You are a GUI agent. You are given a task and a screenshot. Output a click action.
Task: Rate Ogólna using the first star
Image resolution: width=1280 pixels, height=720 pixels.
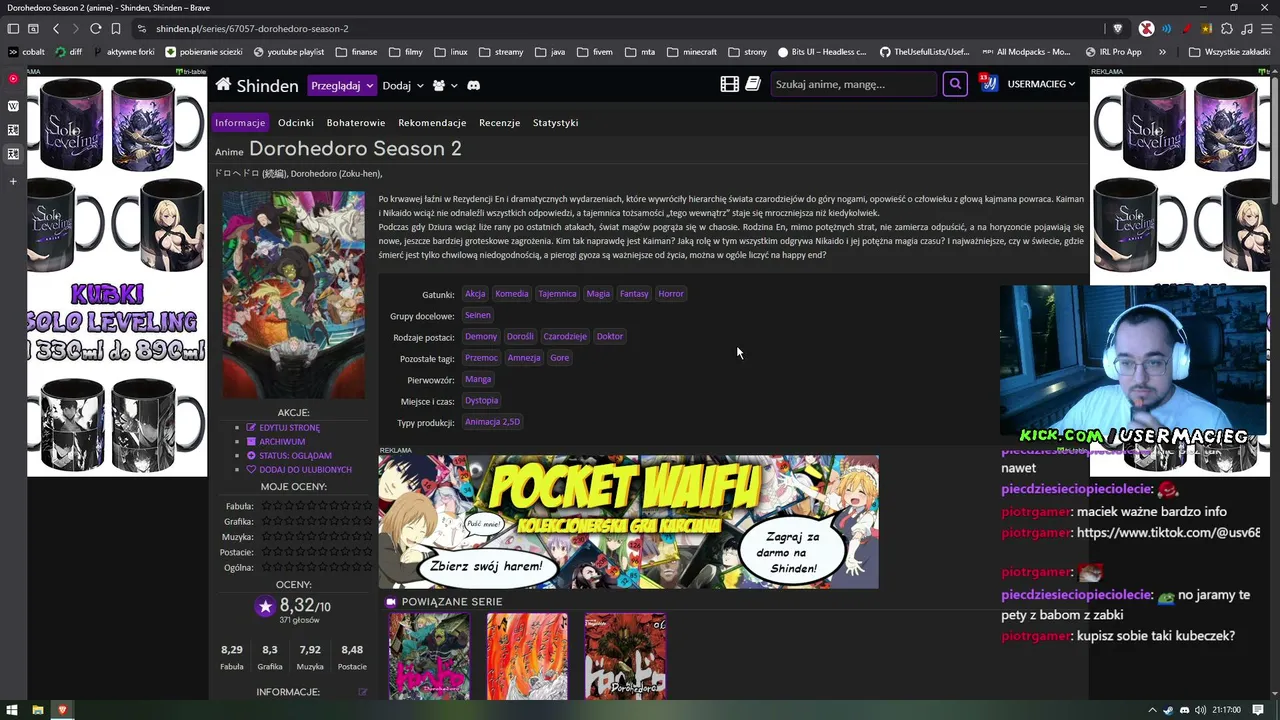pyautogui.click(x=266, y=568)
